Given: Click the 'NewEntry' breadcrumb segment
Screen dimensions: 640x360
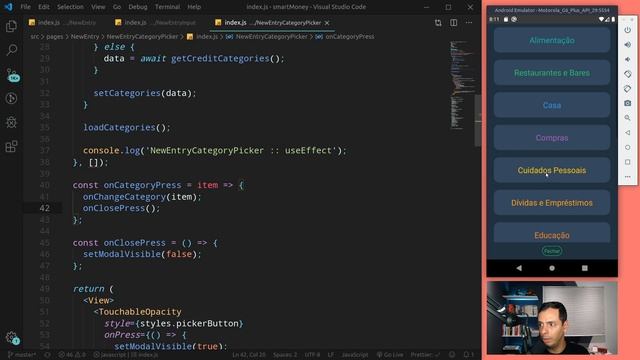Looking at the screenshot, I should (85, 37).
